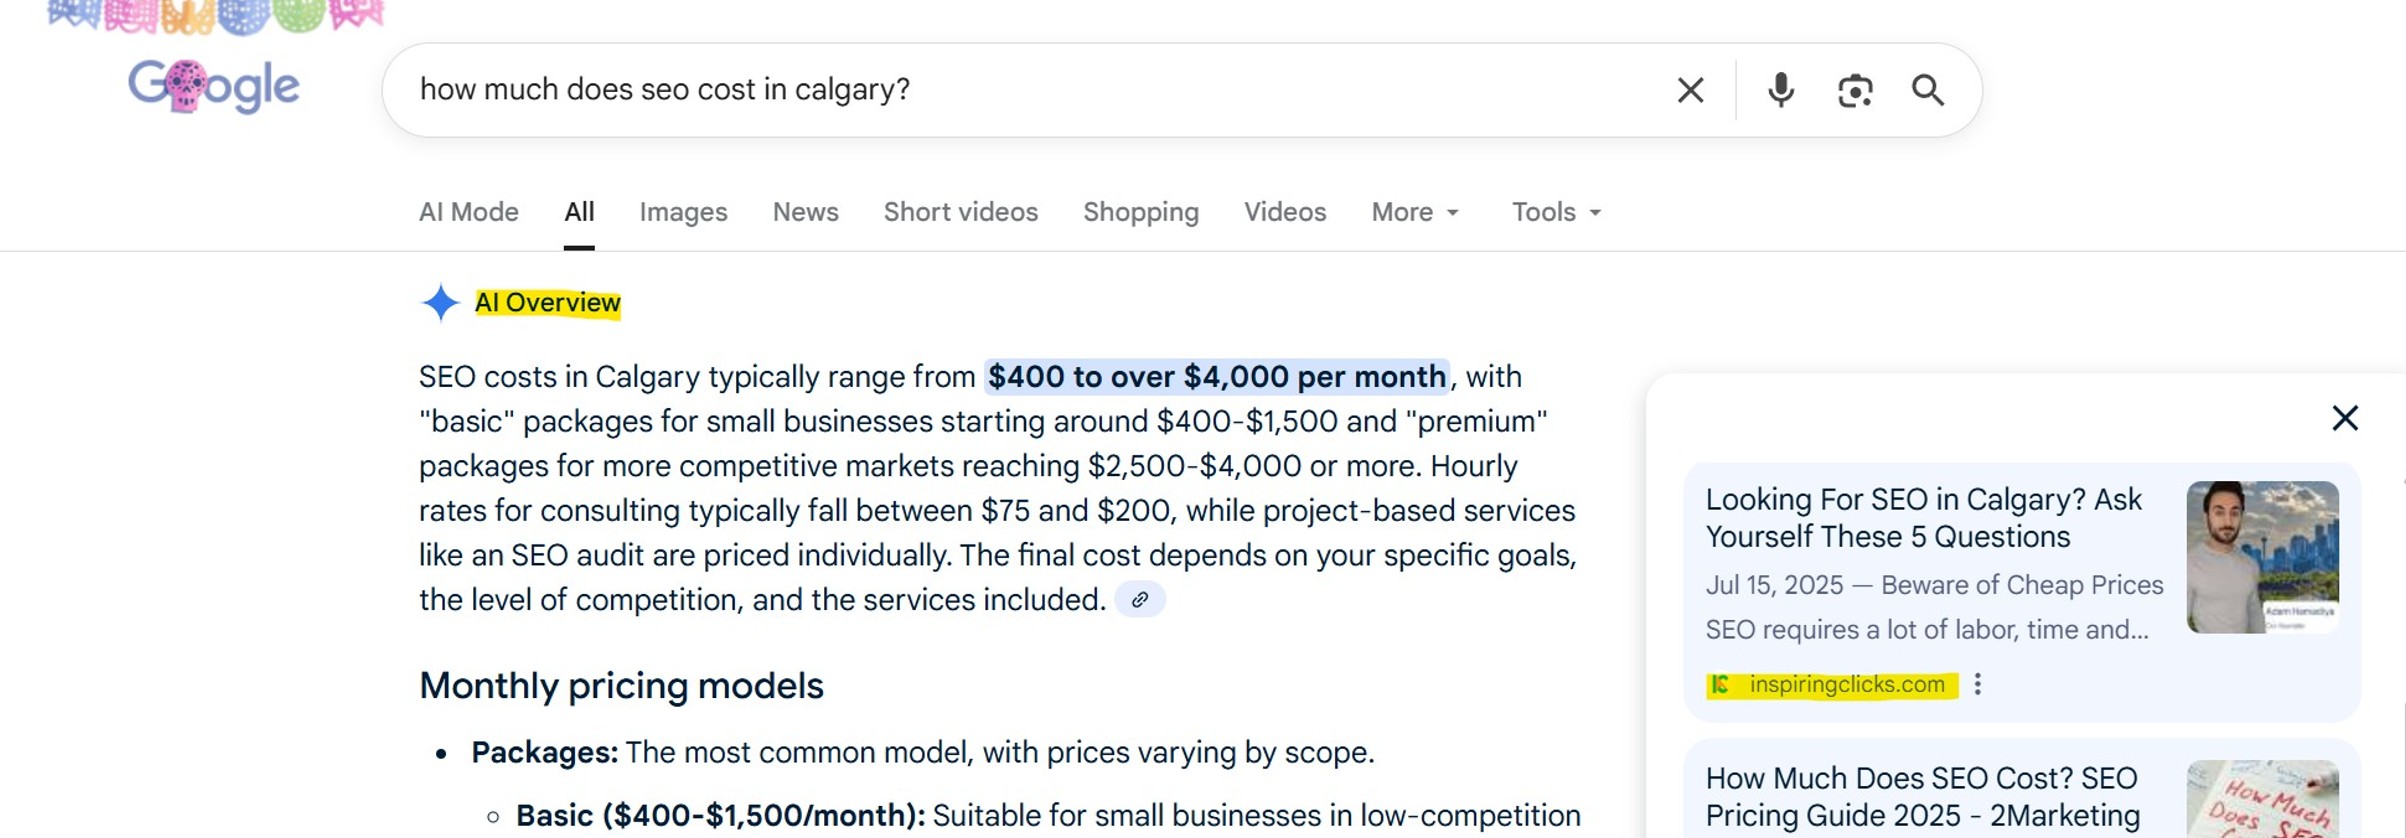The width and height of the screenshot is (2406, 838).
Task: Open the Tools dropdown
Action: click(x=1553, y=212)
